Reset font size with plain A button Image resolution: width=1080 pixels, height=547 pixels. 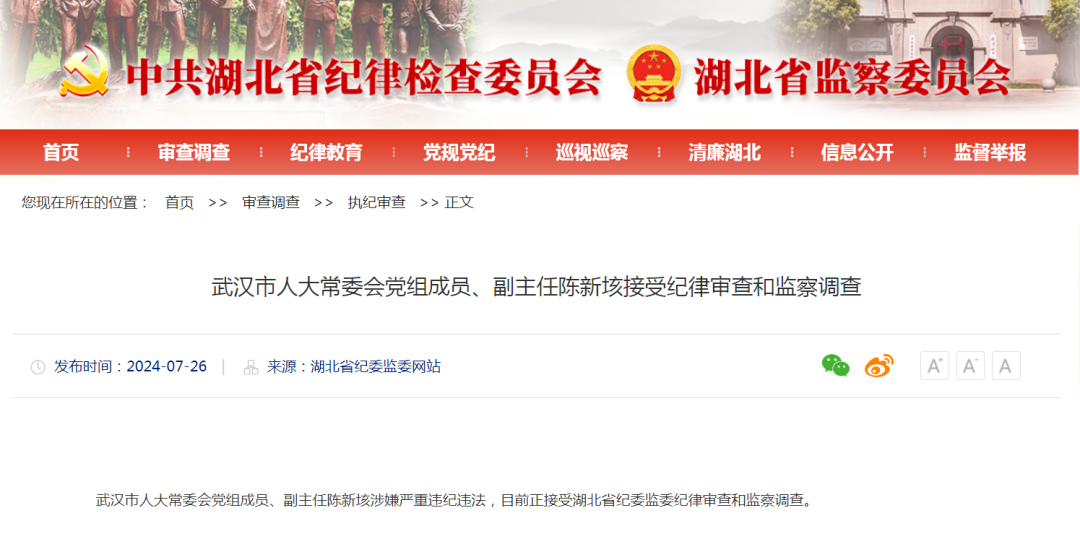pos(1006,366)
